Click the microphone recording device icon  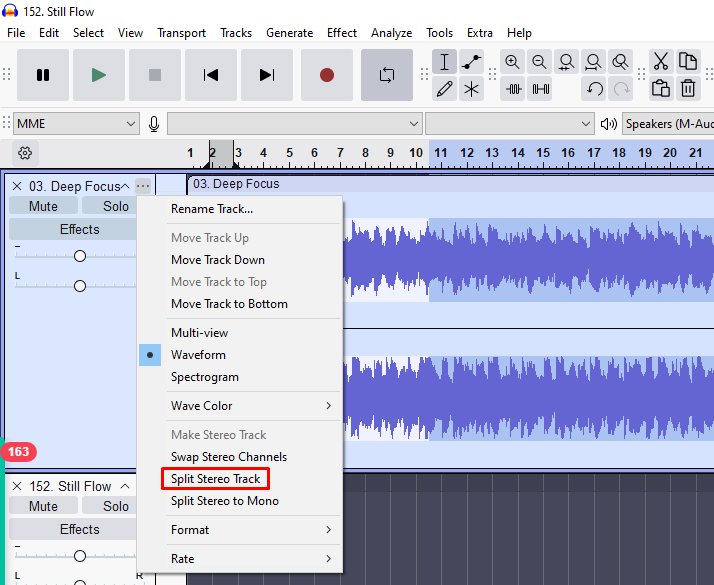pos(154,124)
